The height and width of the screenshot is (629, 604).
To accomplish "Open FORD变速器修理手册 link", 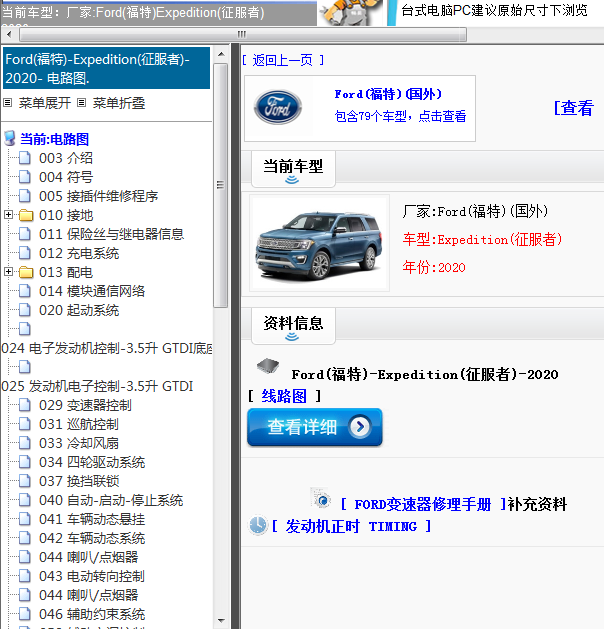I will pos(422,504).
